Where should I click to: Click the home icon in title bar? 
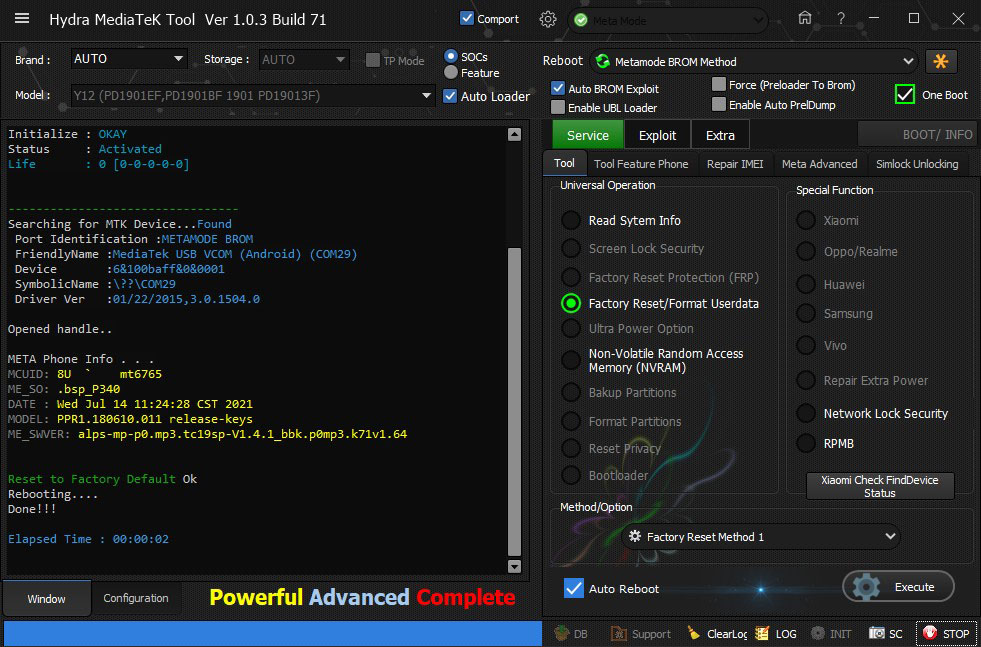pos(805,19)
